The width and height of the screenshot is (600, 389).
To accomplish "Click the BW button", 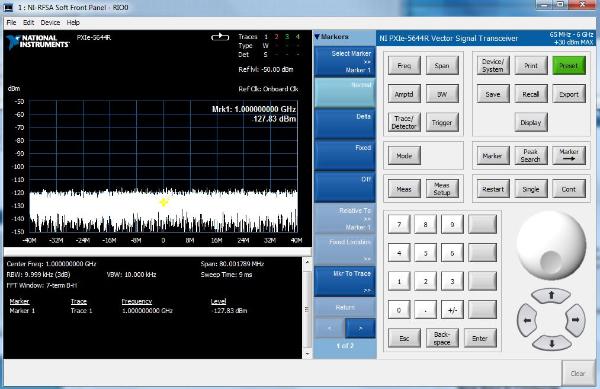I will pos(442,94).
